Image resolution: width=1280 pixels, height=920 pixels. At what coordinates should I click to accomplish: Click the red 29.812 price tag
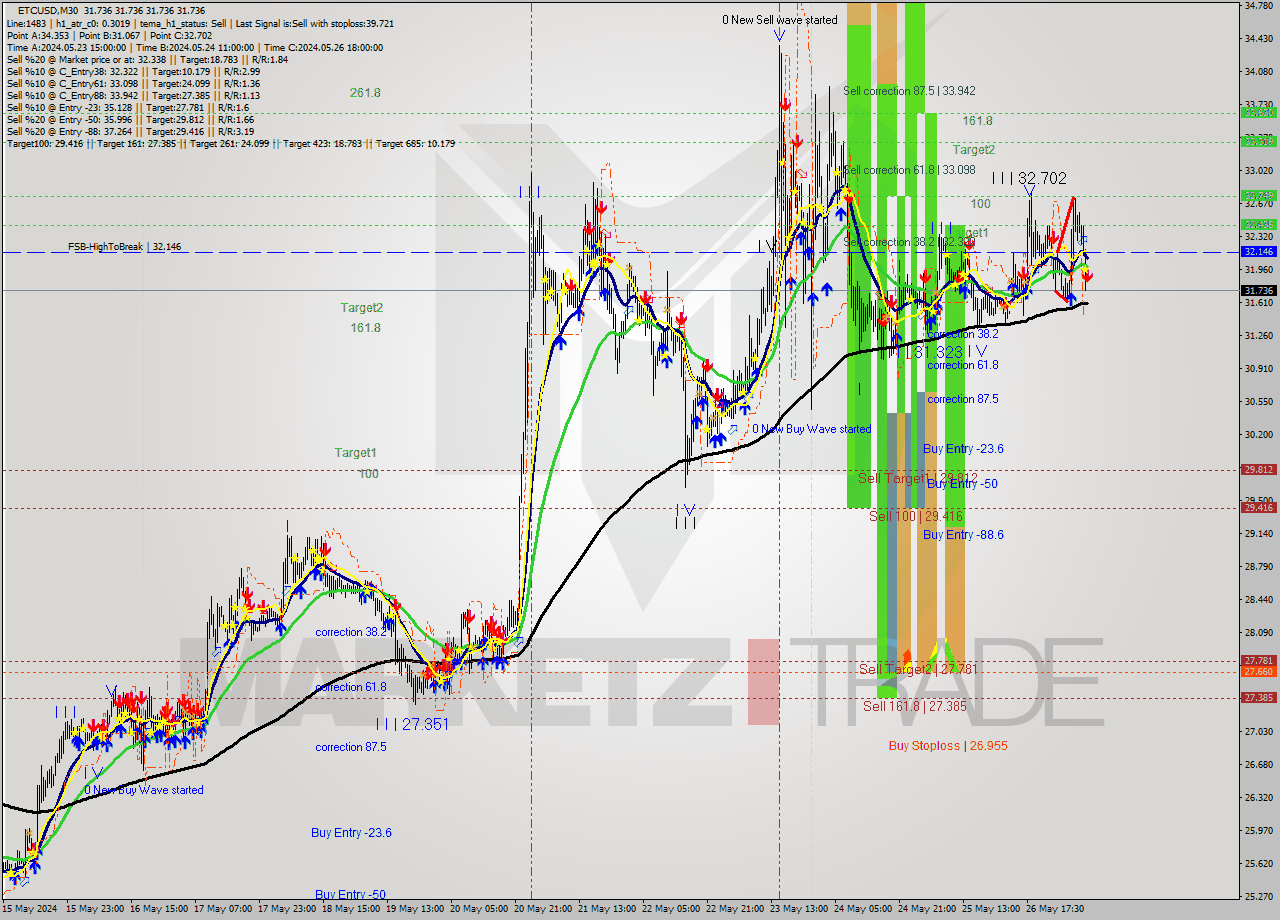click(x=1257, y=469)
